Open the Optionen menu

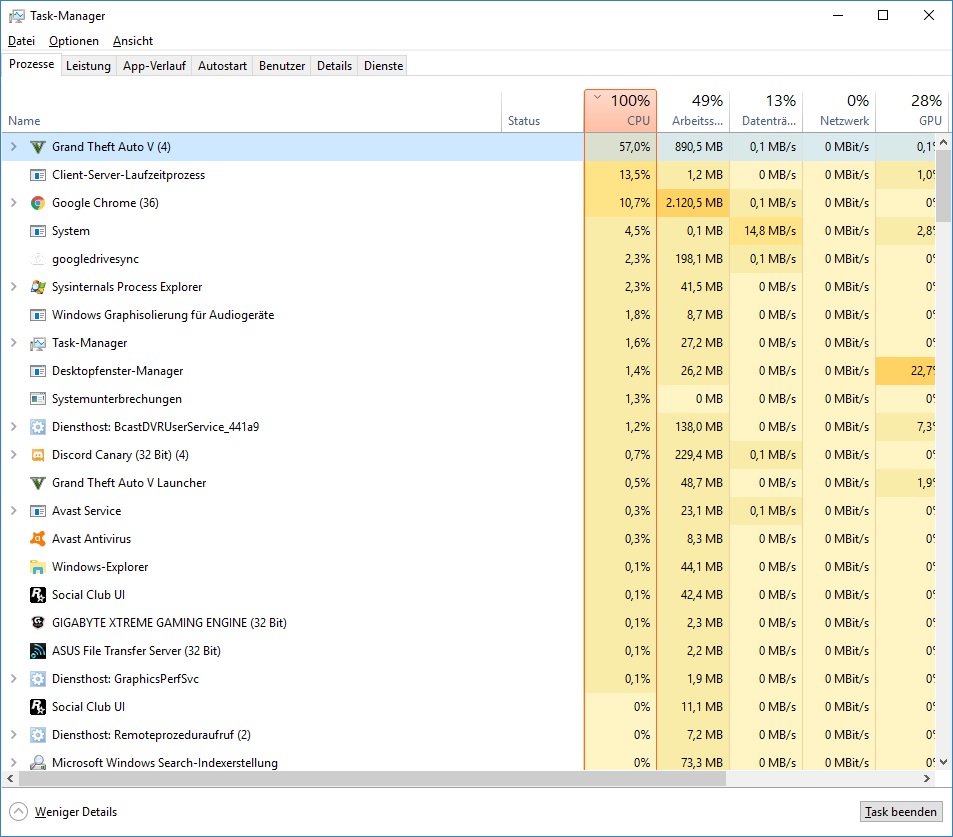click(74, 41)
